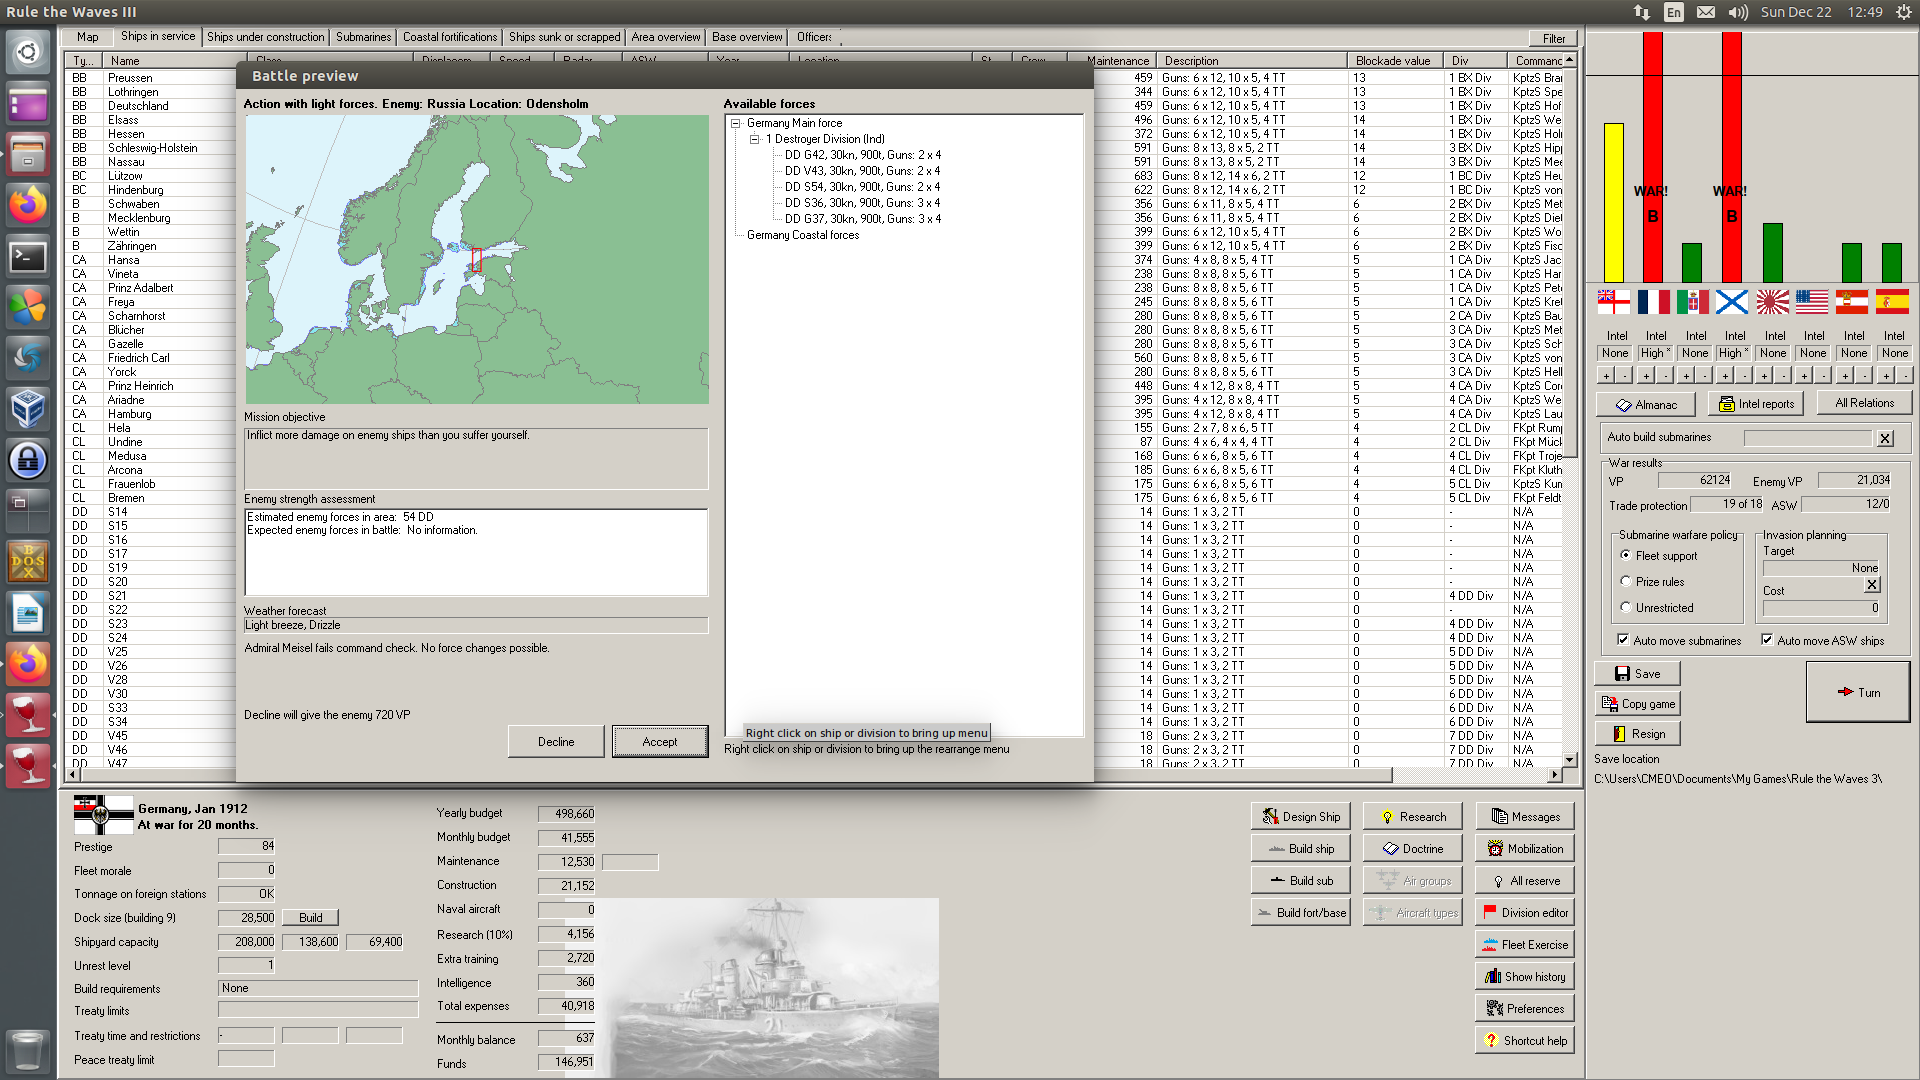Click the Japanese rising sun flag

pyautogui.click(x=1772, y=301)
